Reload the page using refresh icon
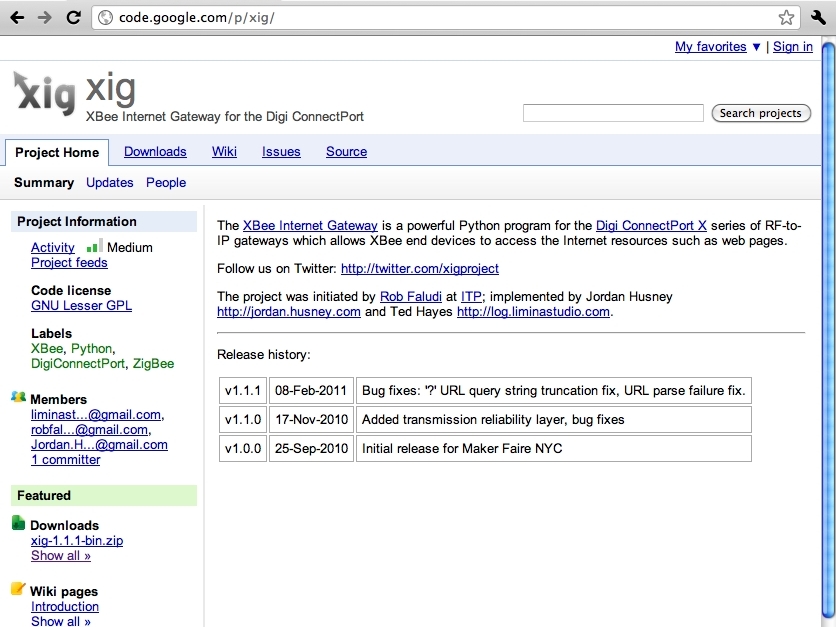This screenshot has width=836, height=627. click(x=73, y=18)
